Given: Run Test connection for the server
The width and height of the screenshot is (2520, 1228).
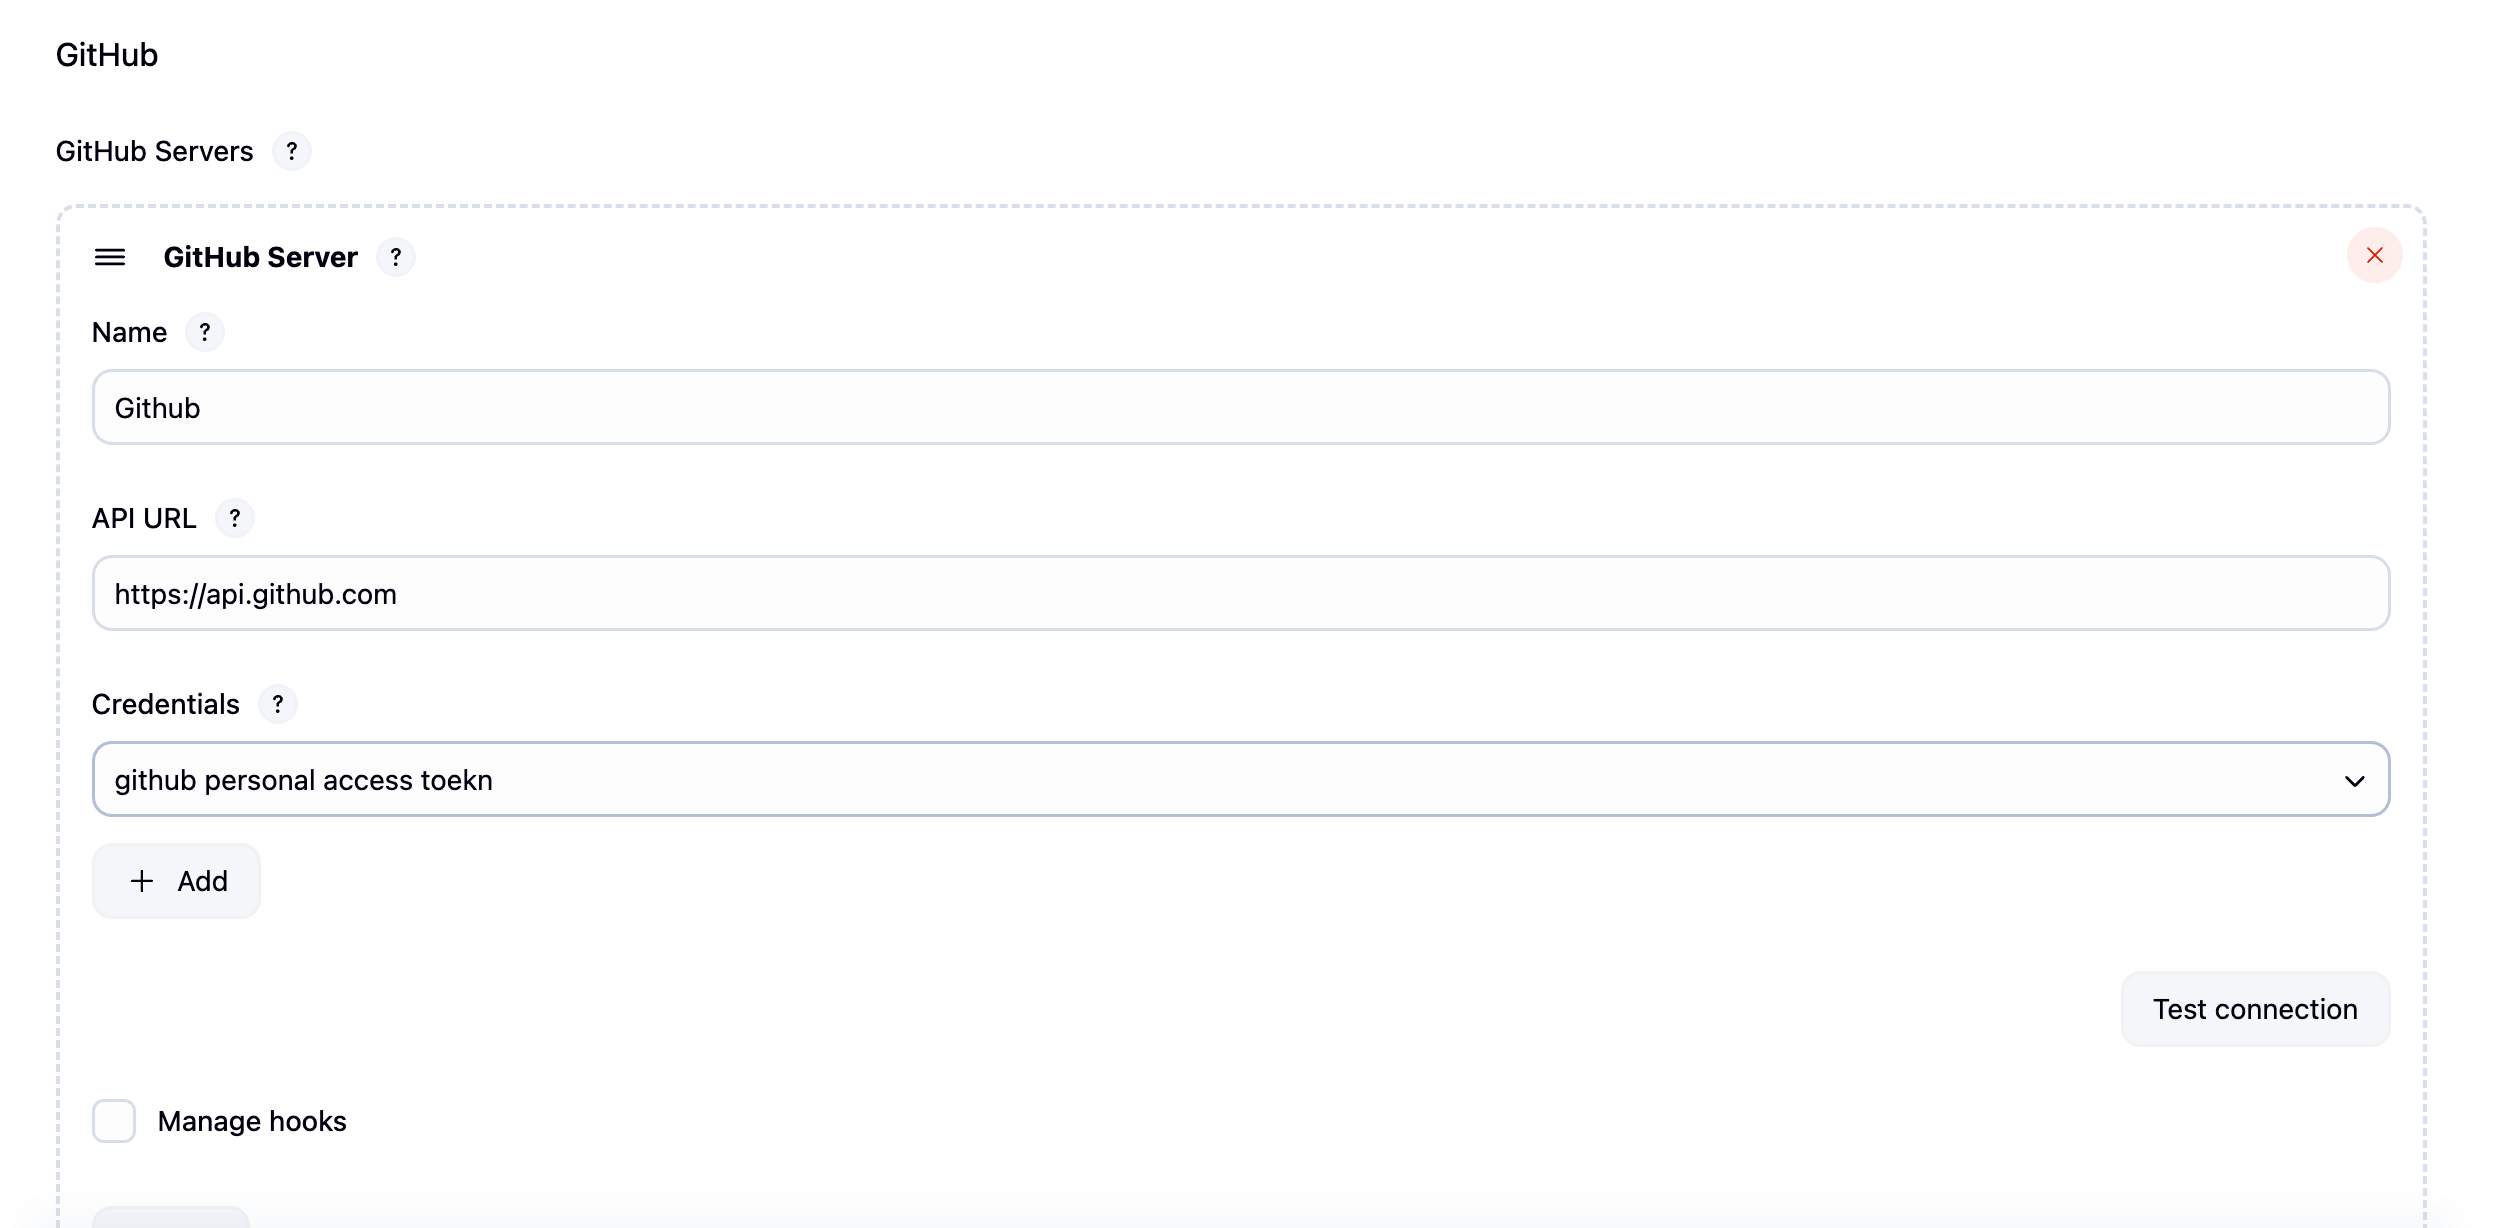Looking at the screenshot, I should [x=2255, y=1009].
